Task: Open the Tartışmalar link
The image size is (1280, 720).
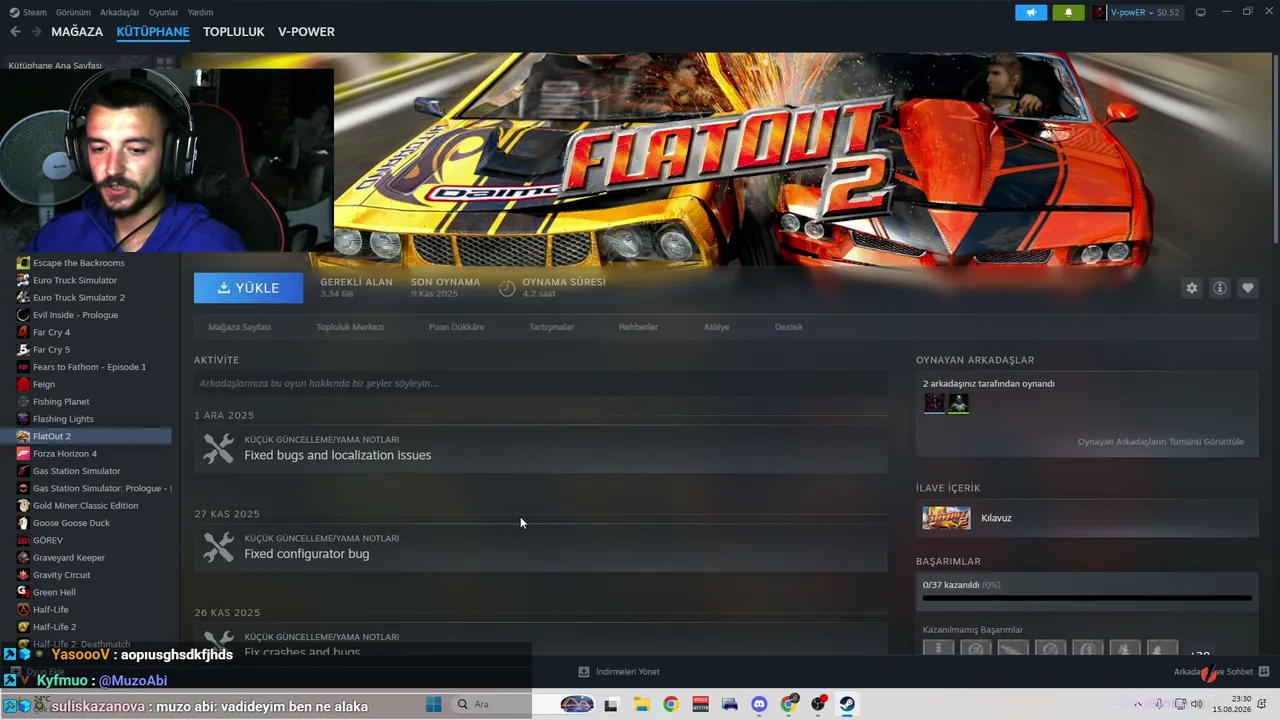Action: [551, 327]
